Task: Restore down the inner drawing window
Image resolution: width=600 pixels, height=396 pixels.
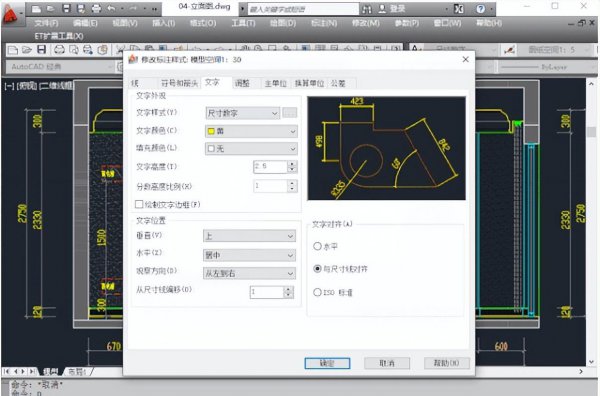Action: [582, 23]
